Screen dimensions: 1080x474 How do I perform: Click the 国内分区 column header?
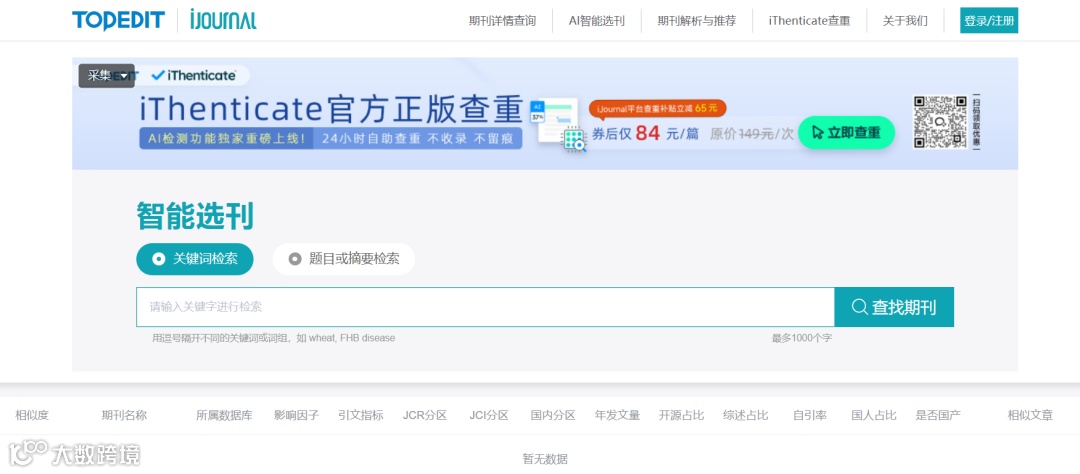pyautogui.click(x=553, y=415)
